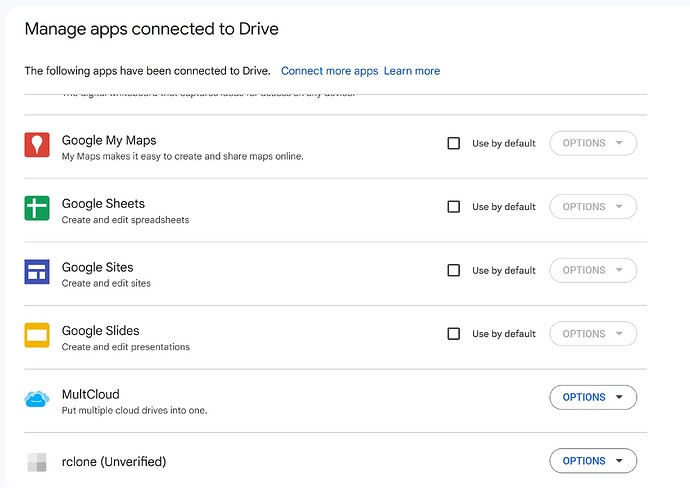Check Use by default for Google Slides
Screen dimensions: 690x488
point(454,334)
